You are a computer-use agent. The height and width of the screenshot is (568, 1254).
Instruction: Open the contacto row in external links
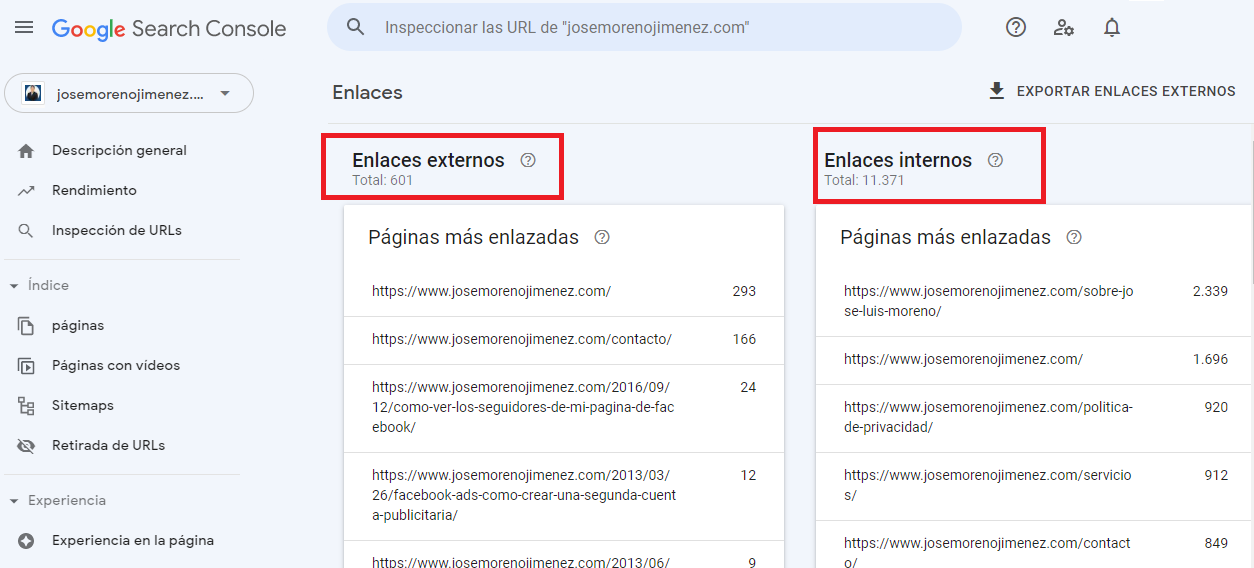[564, 340]
